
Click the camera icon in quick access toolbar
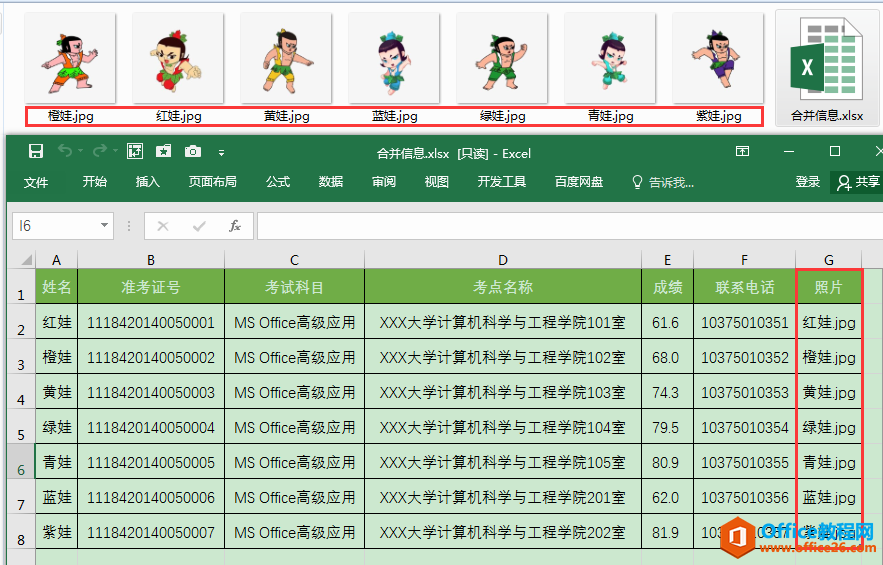tap(193, 151)
